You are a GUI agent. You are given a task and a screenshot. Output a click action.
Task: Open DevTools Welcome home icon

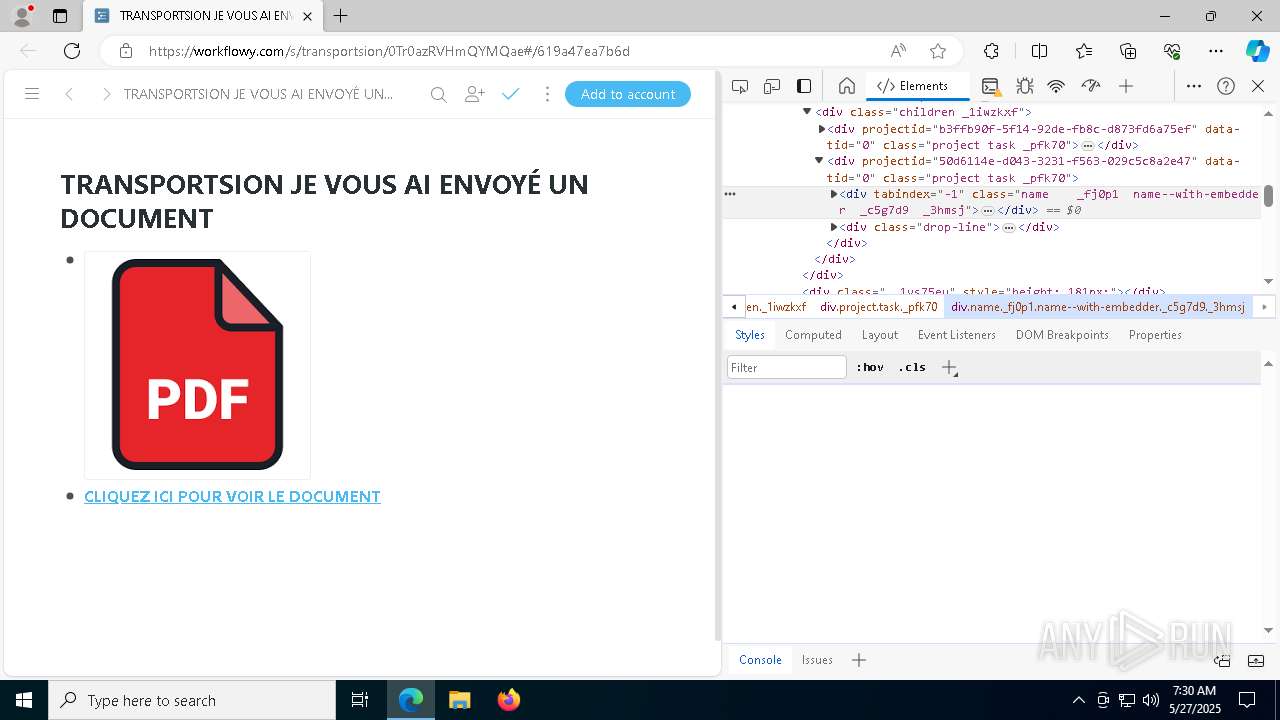[846, 86]
